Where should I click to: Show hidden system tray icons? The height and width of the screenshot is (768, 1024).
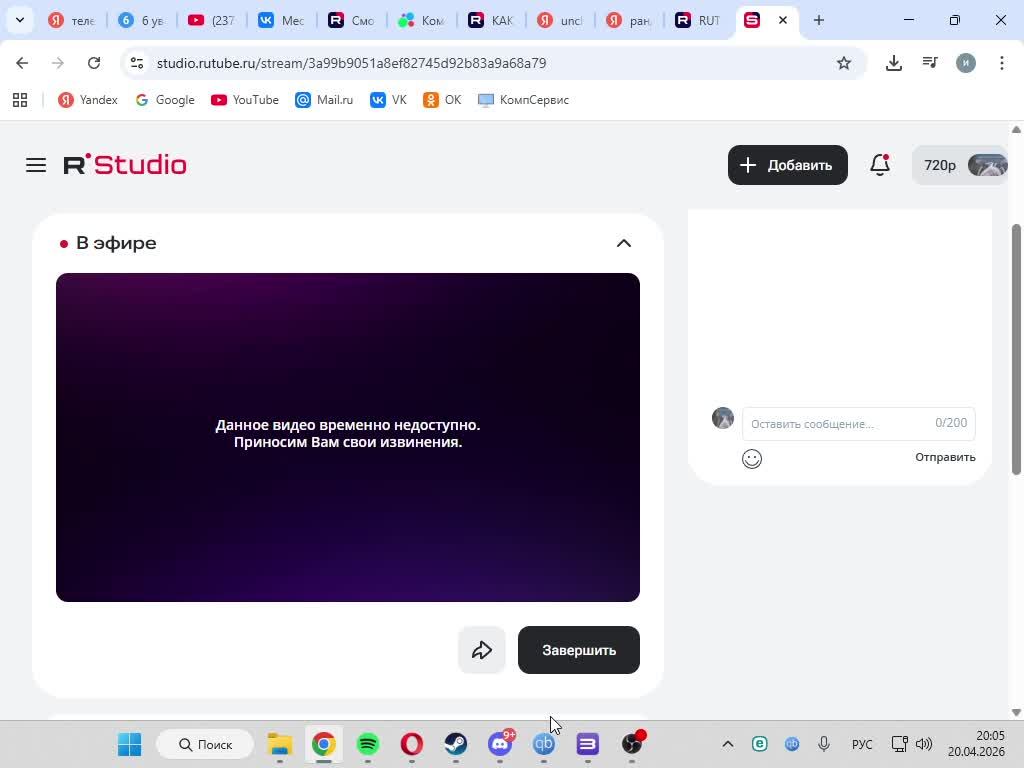point(728,744)
